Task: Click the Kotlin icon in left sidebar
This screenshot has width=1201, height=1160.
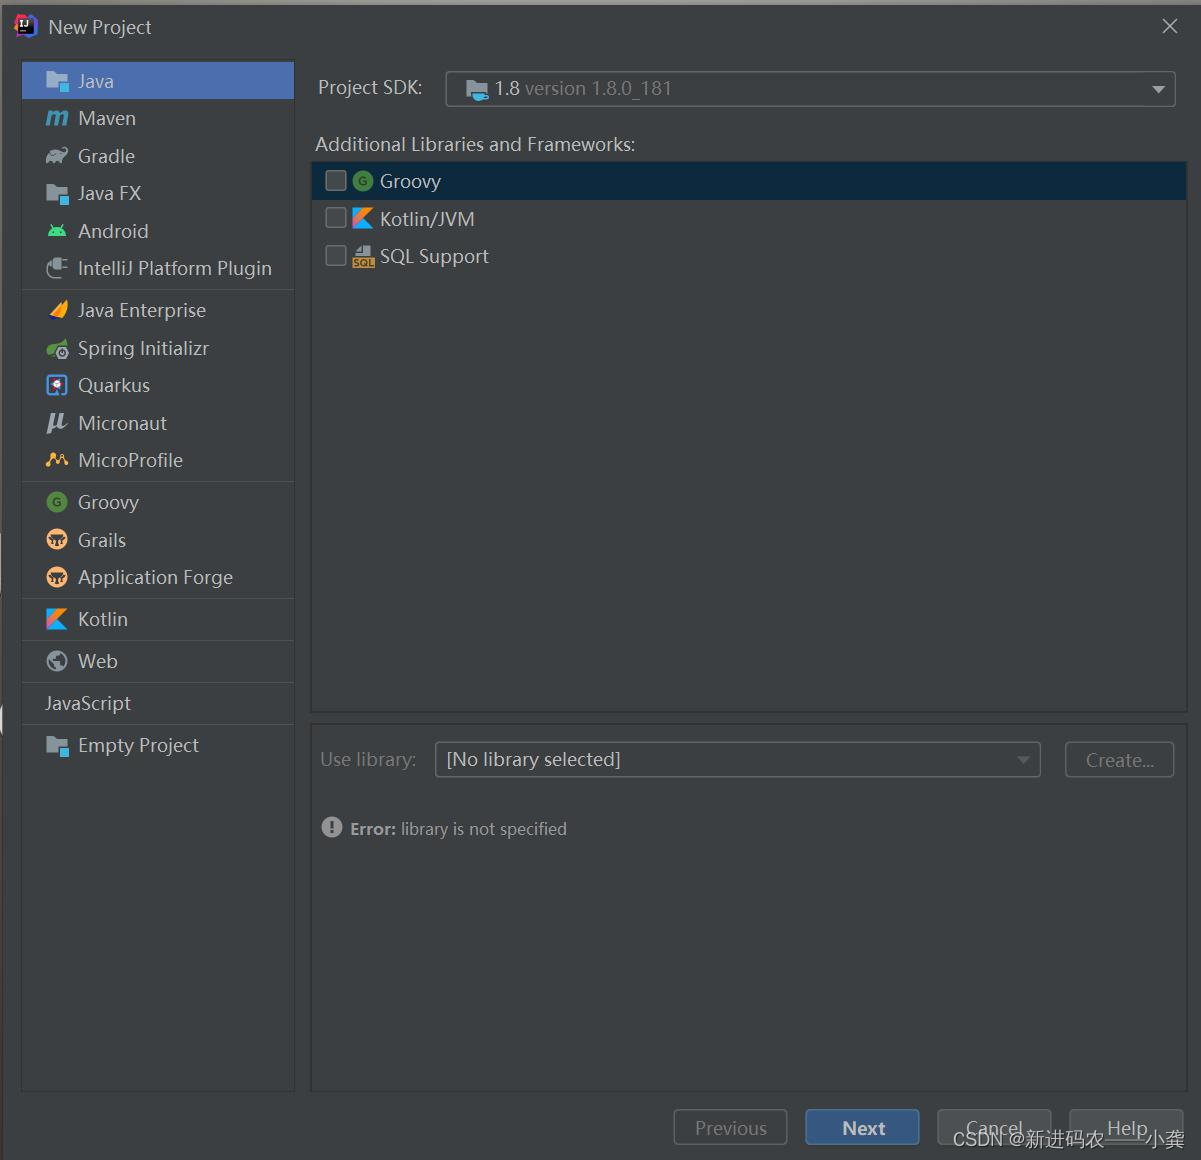Action: pos(57,619)
